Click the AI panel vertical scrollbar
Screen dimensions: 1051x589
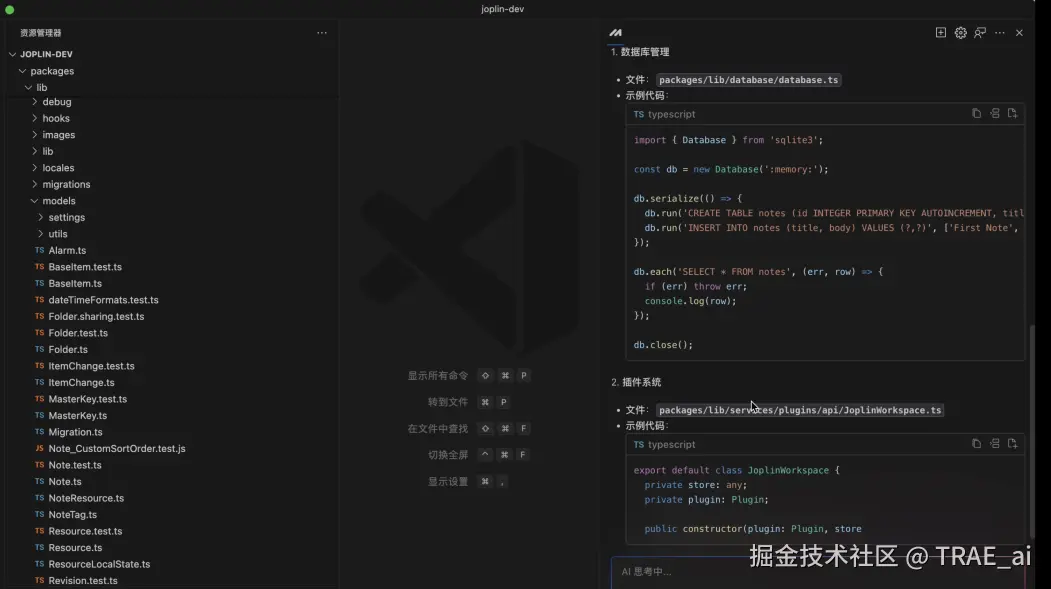point(1032,430)
